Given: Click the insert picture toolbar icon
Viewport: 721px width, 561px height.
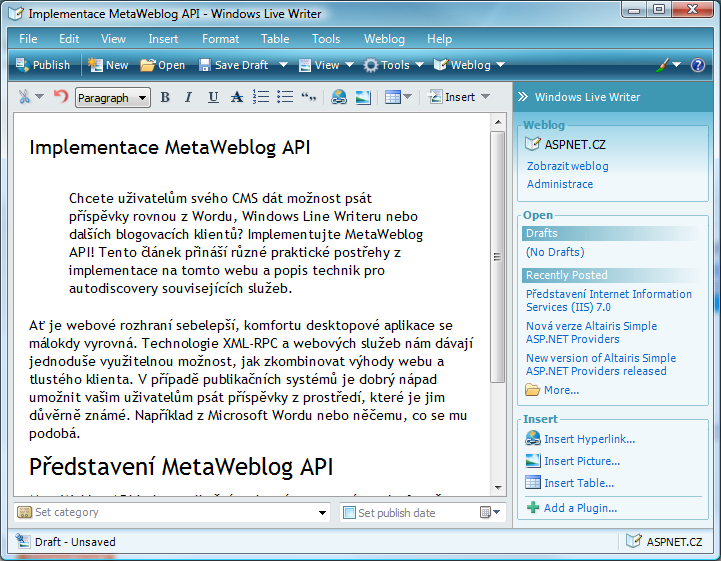Looking at the screenshot, I should (x=363, y=97).
